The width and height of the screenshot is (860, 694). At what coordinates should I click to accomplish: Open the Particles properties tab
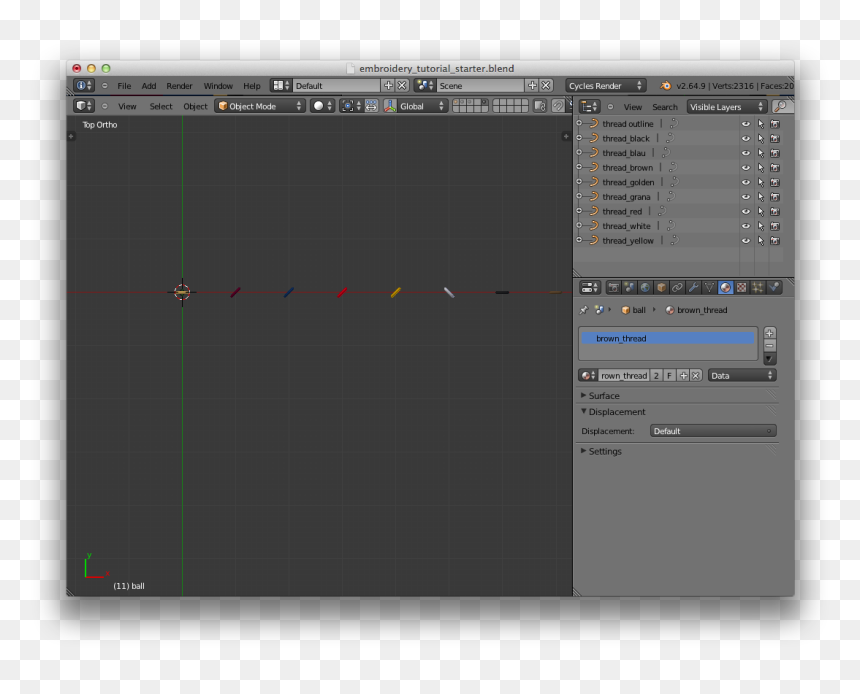point(757,287)
